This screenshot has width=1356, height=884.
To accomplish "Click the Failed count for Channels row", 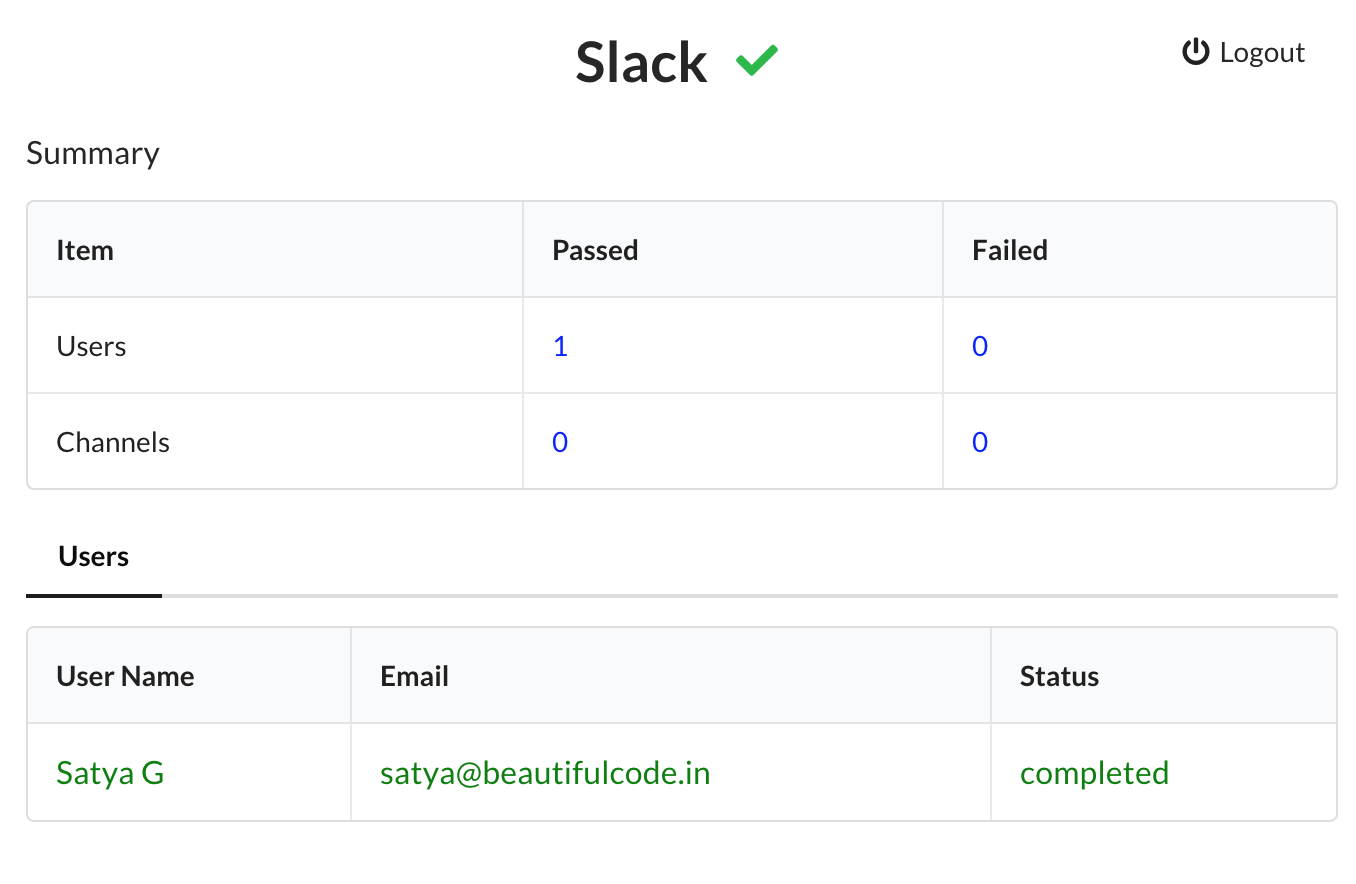I will (979, 441).
